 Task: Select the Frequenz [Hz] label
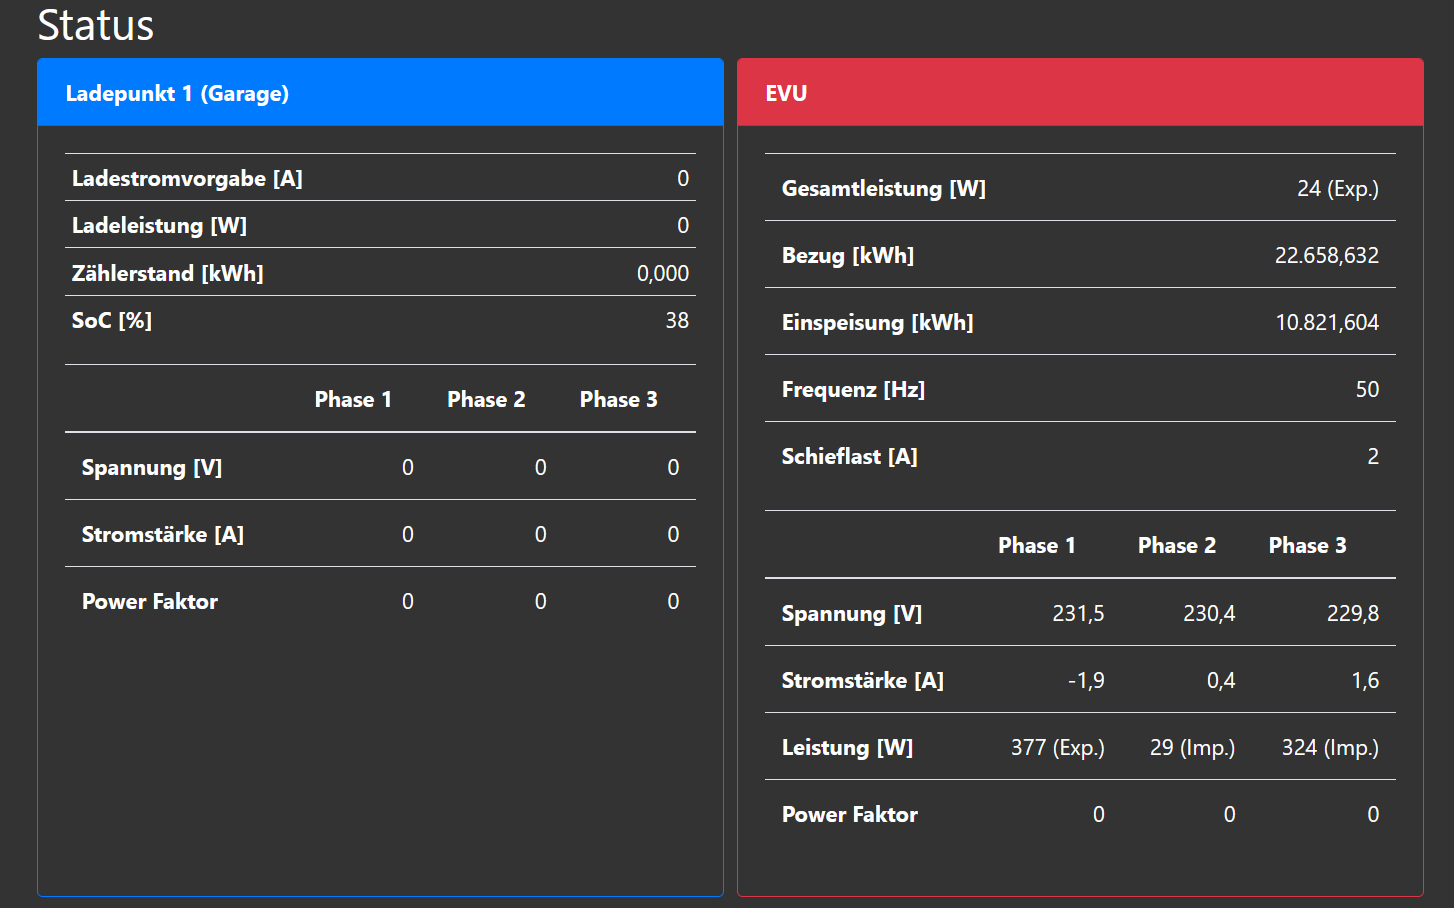[854, 389]
